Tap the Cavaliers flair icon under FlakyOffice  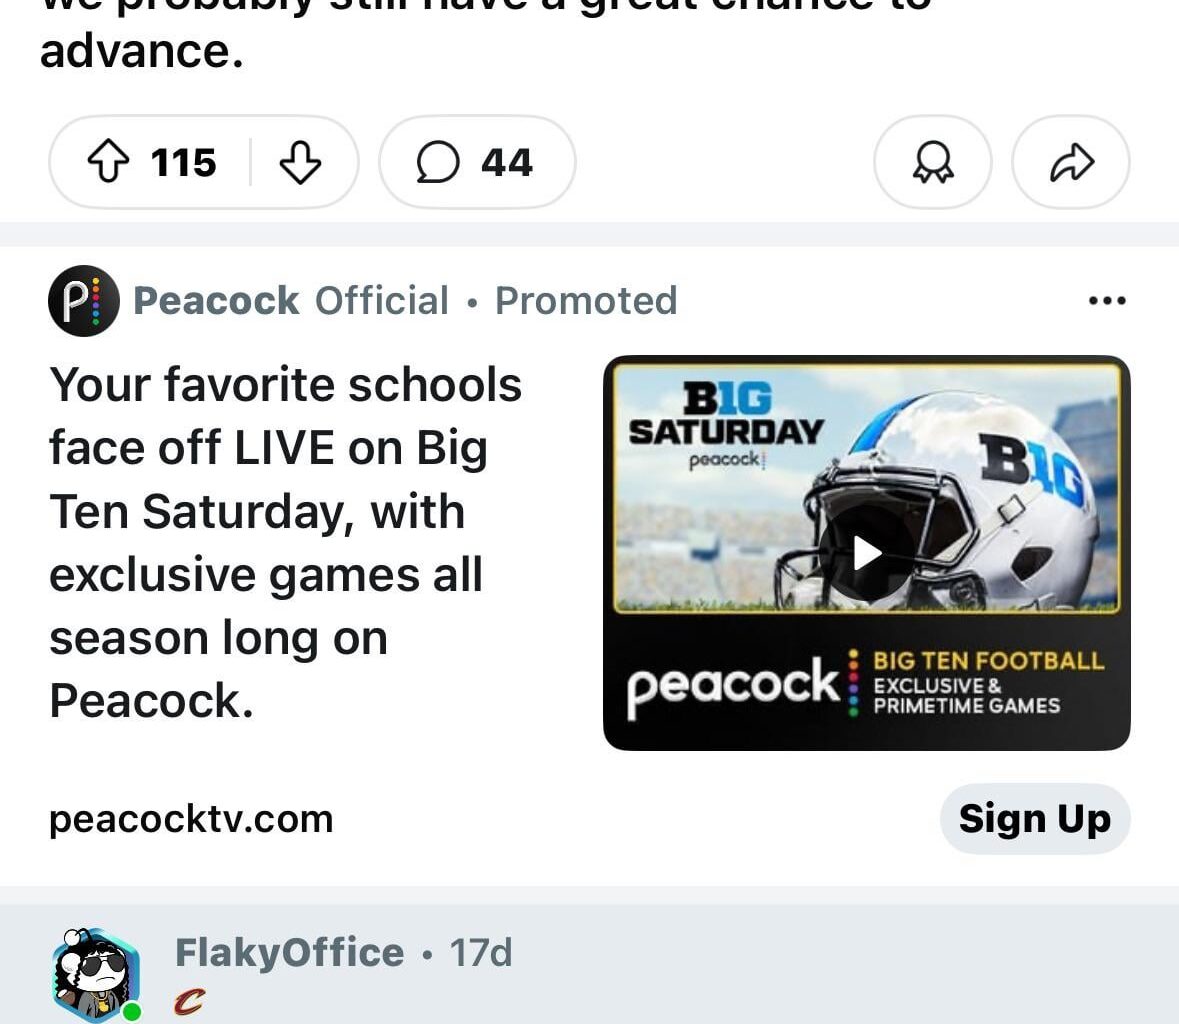pos(189,1000)
